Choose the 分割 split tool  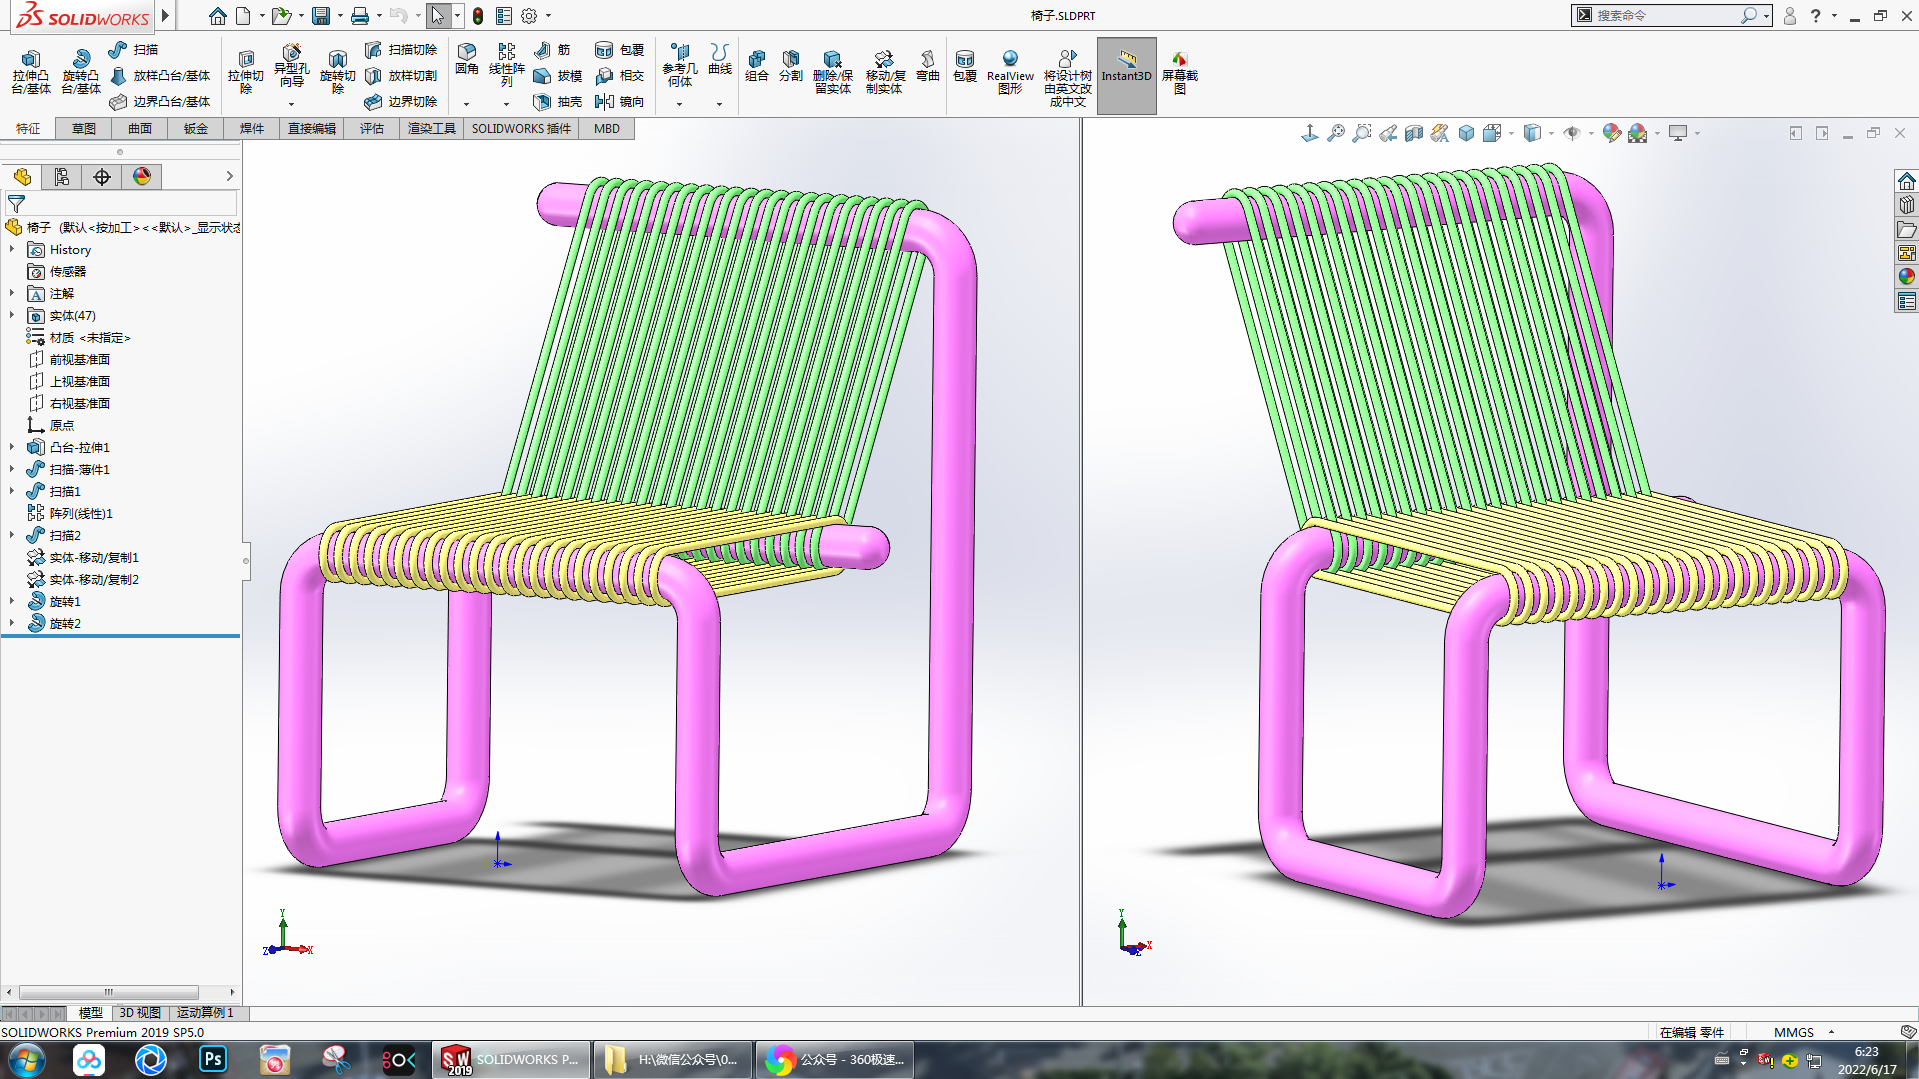click(791, 66)
